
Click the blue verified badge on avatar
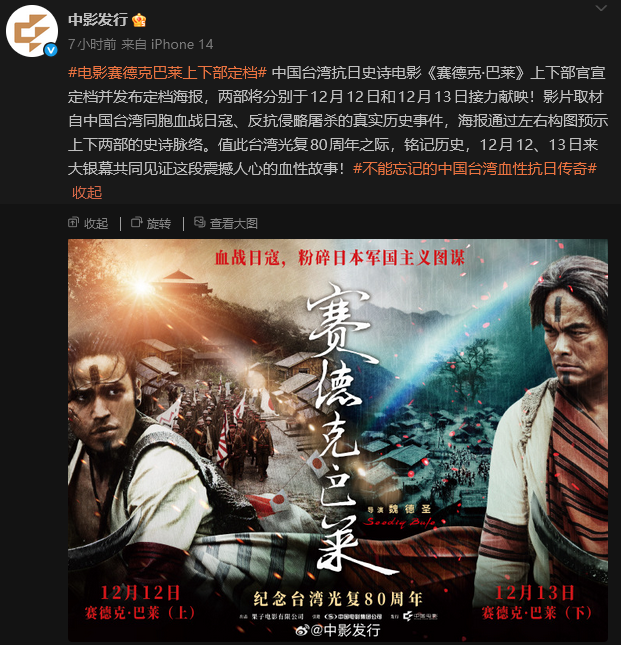point(51,50)
